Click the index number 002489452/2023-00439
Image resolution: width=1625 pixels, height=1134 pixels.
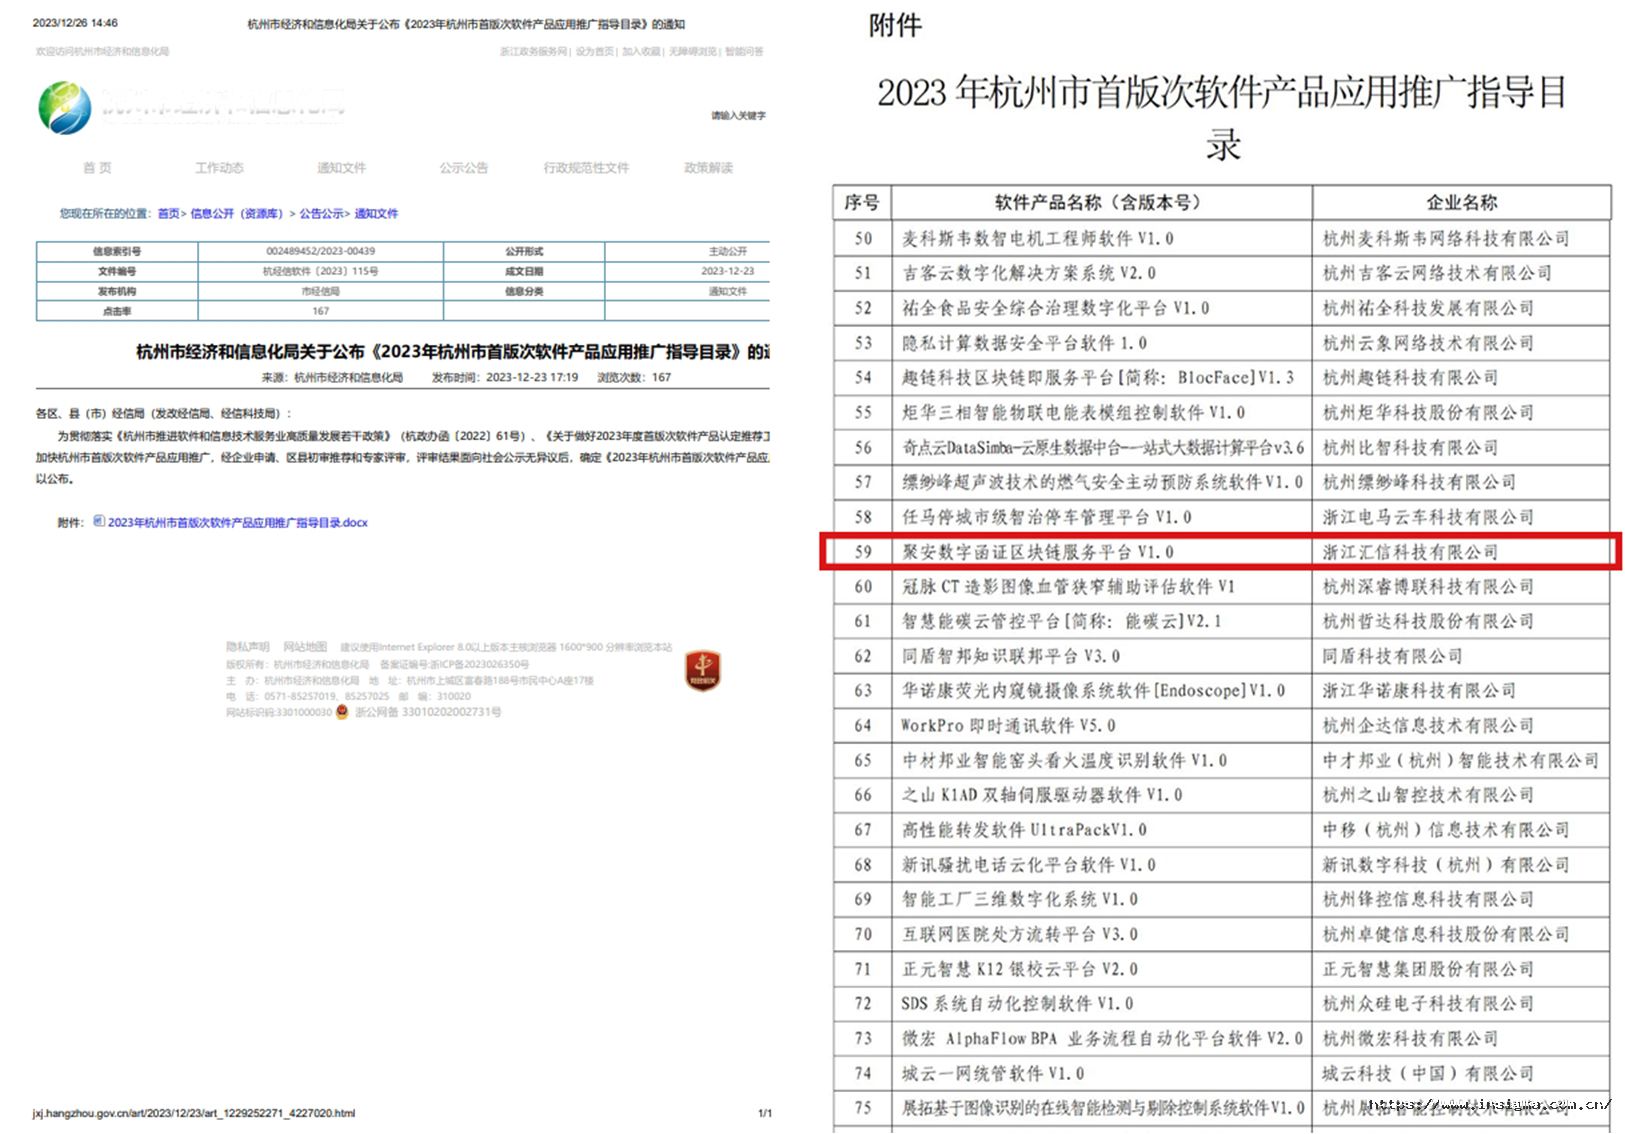tap(321, 251)
